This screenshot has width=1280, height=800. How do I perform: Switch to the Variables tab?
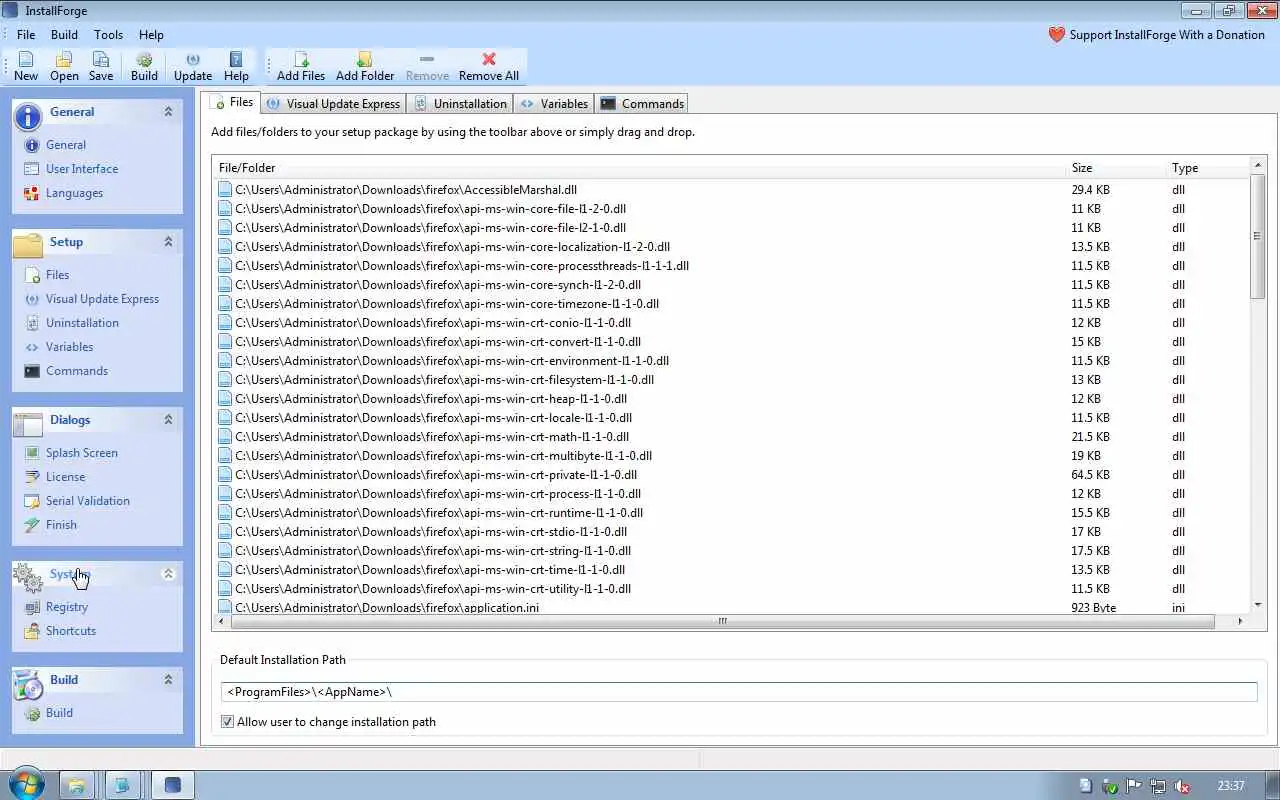point(554,104)
